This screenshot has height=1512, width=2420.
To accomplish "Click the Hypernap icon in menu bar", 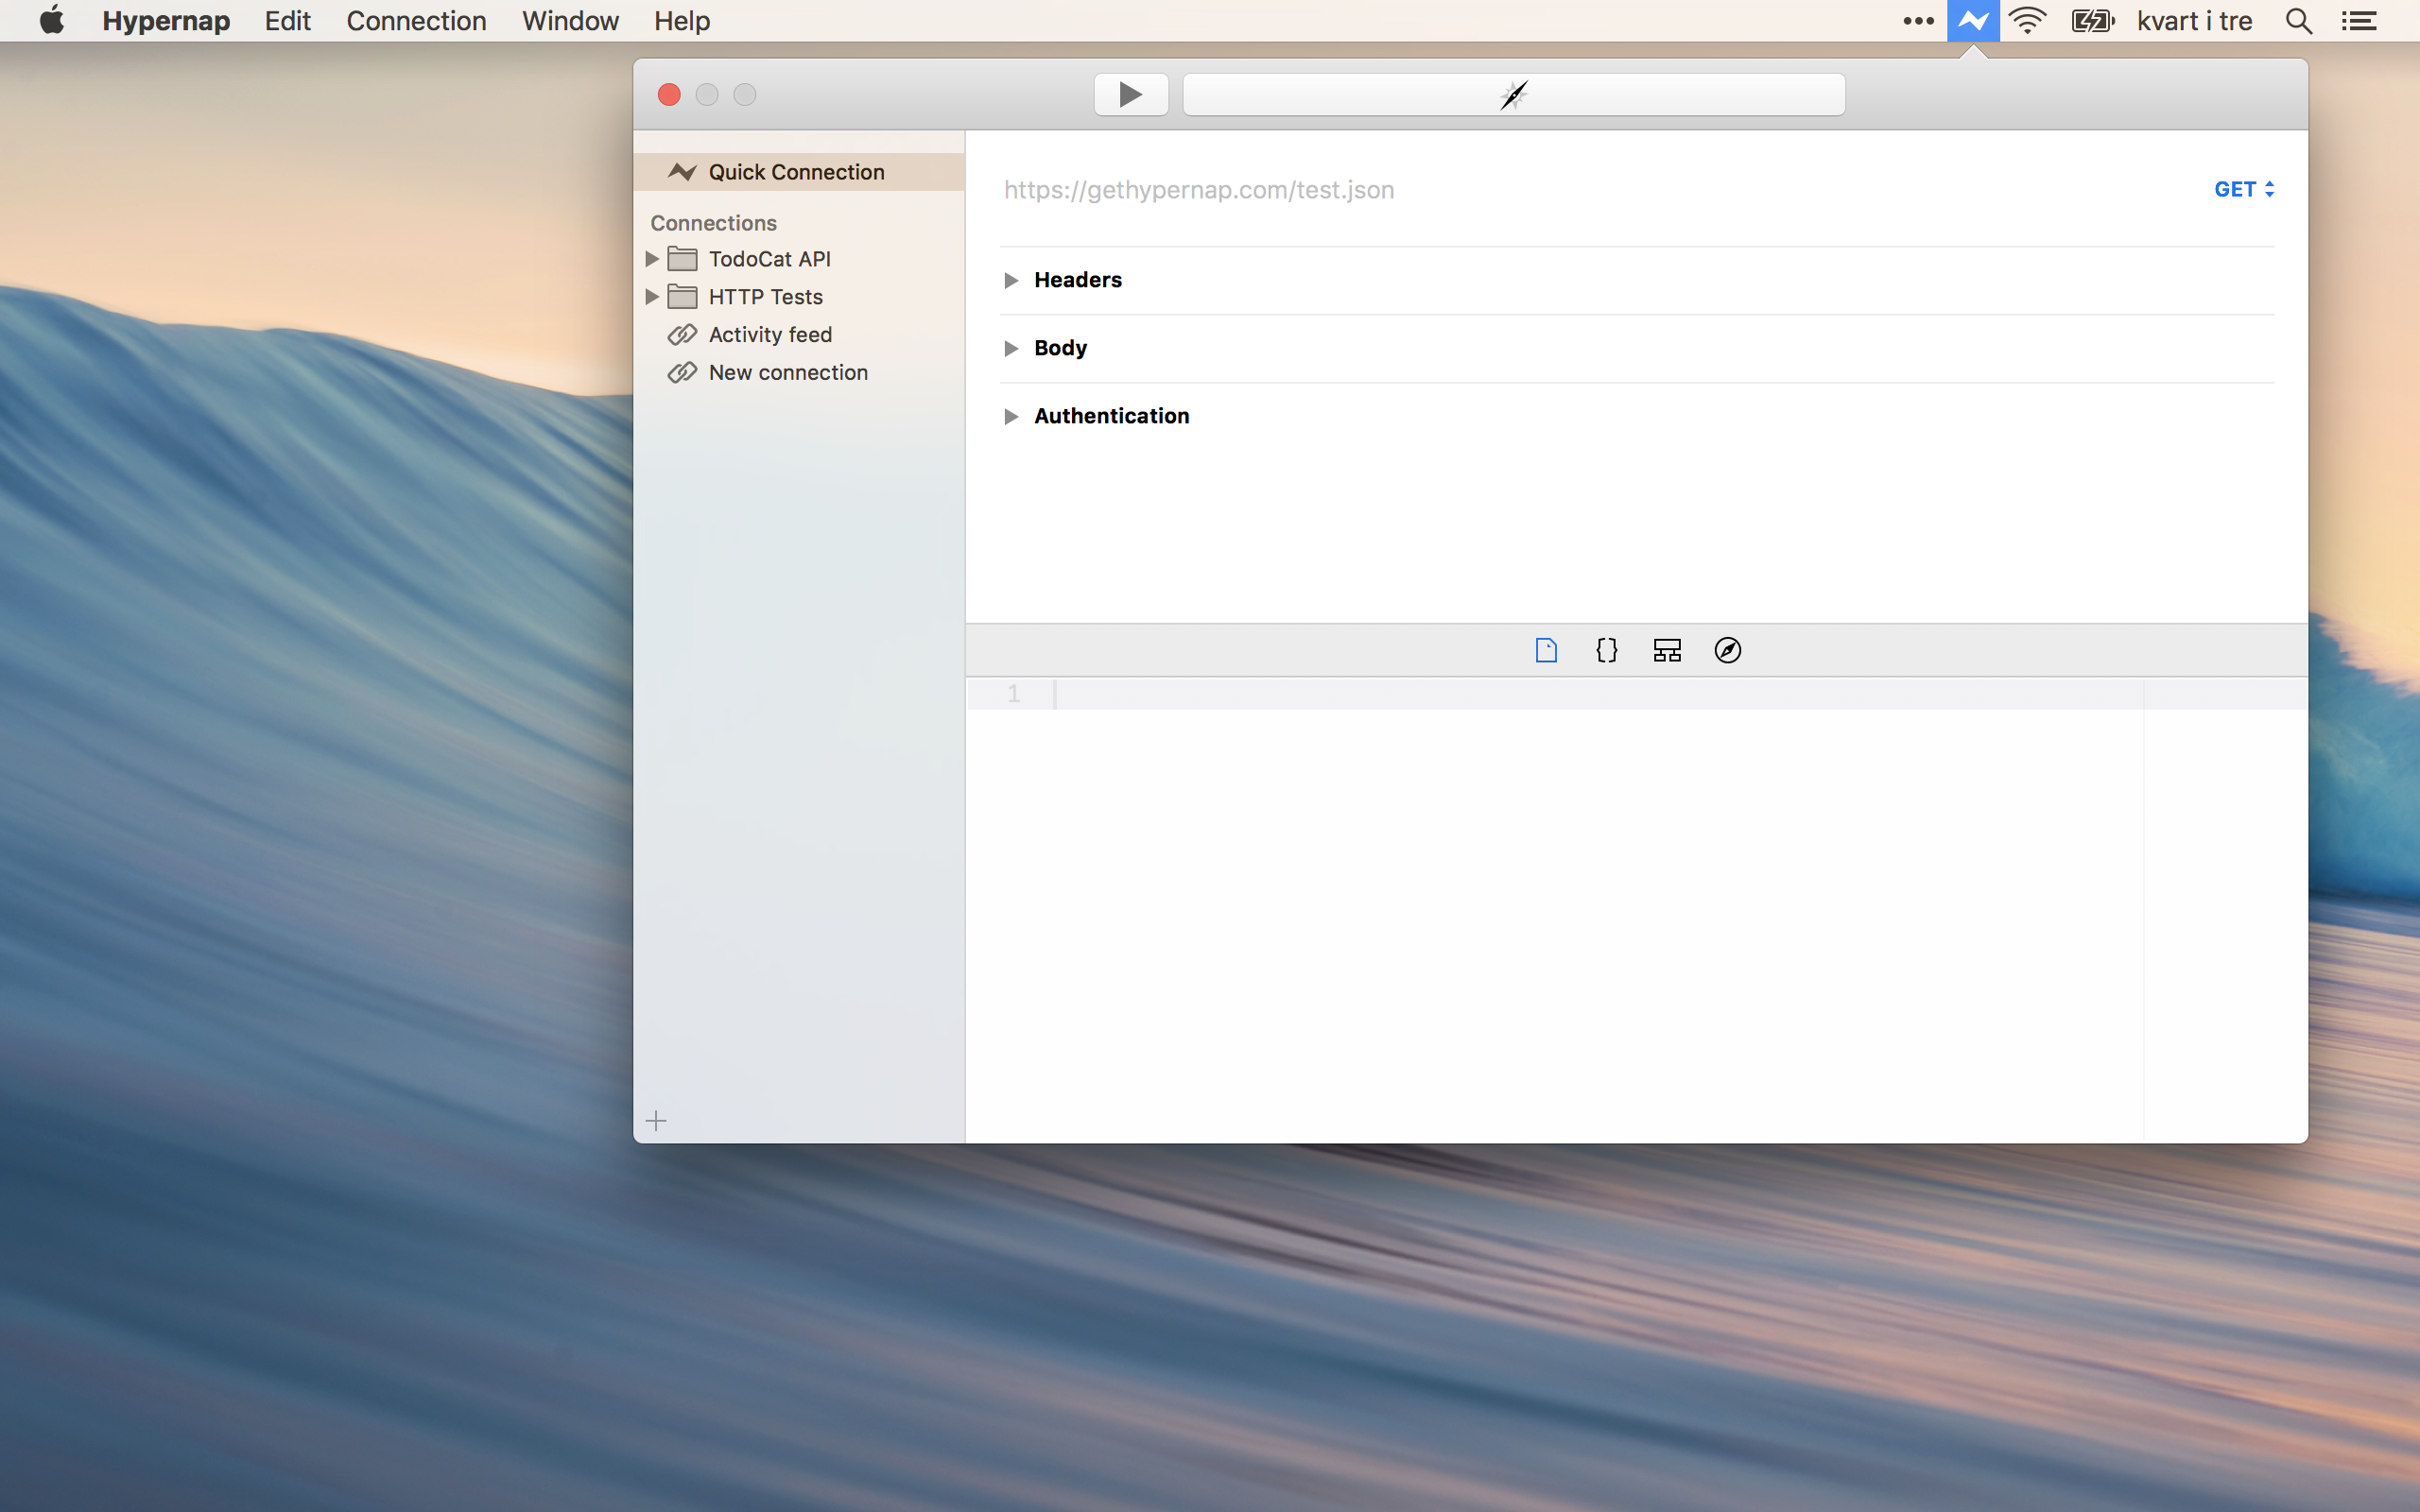I will click(1972, 21).
